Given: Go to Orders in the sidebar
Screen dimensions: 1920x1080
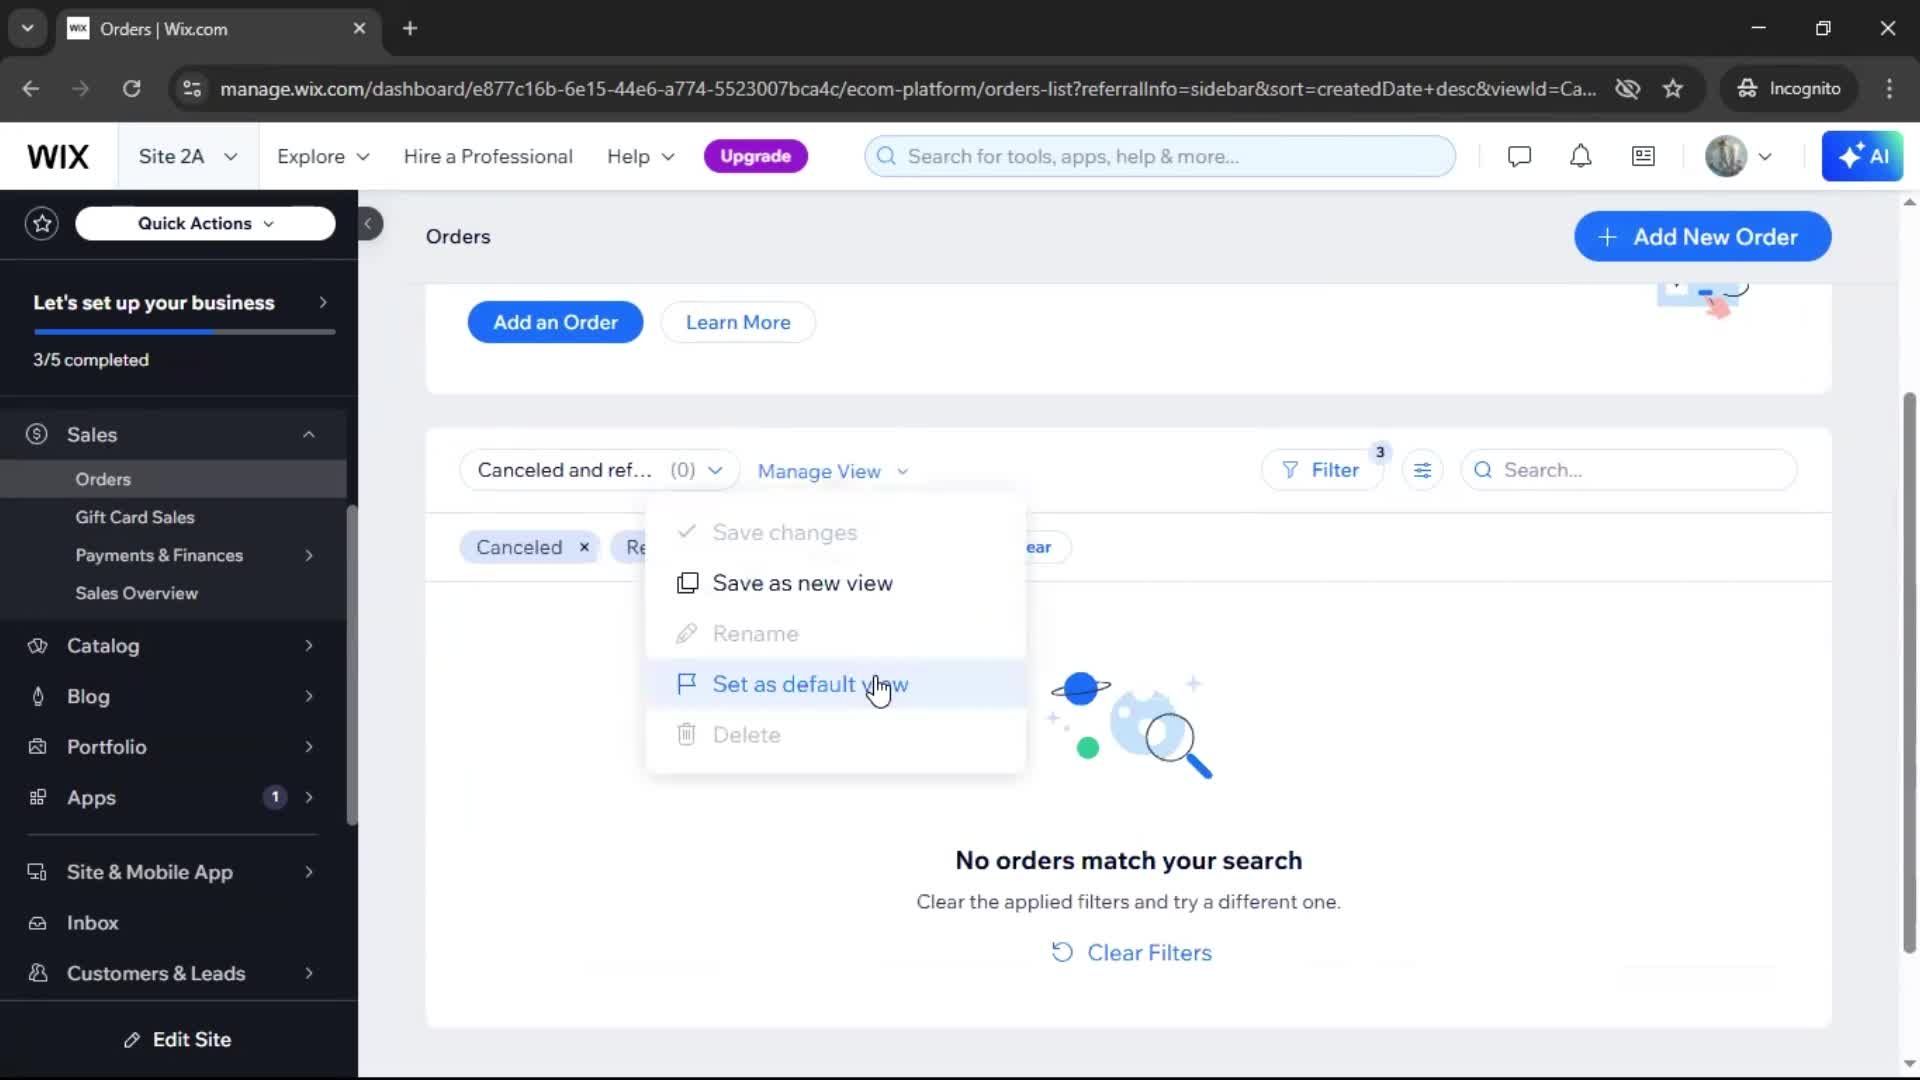Looking at the screenshot, I should [174, 480].
